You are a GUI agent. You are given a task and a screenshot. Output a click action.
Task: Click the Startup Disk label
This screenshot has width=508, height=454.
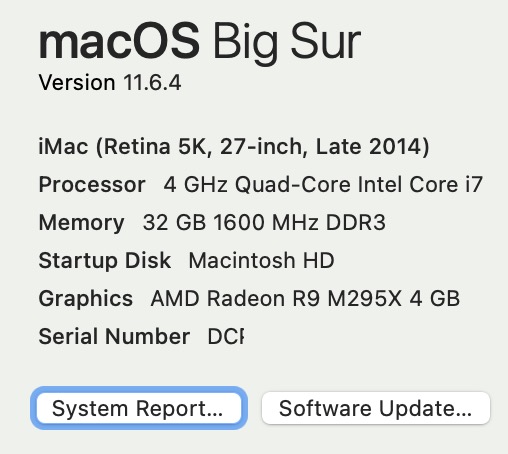[x=105, y=260]
